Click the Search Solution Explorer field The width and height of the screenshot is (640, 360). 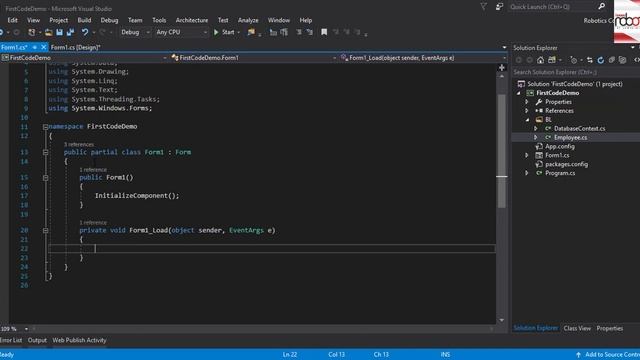click(575, 72)
